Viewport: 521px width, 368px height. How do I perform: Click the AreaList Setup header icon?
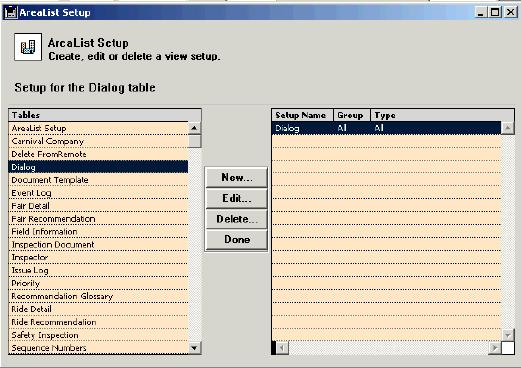[x=28, y=47]
